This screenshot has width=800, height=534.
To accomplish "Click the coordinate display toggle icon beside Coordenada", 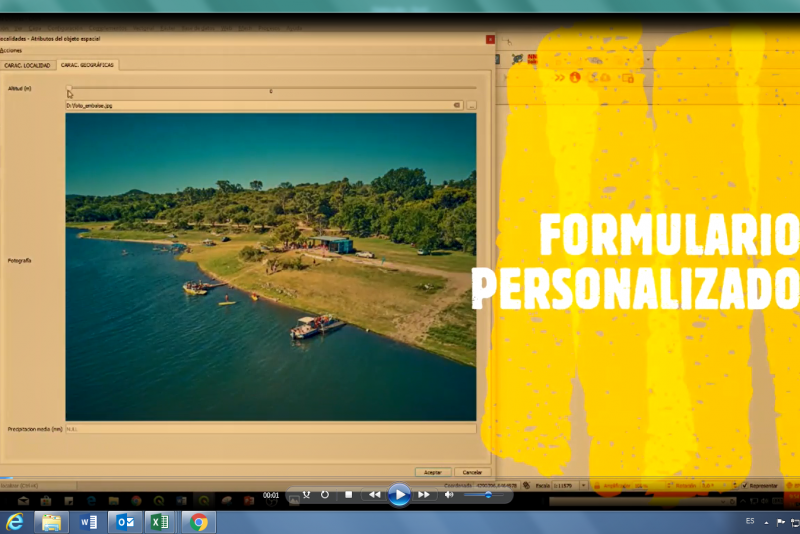I will [527, 486].
